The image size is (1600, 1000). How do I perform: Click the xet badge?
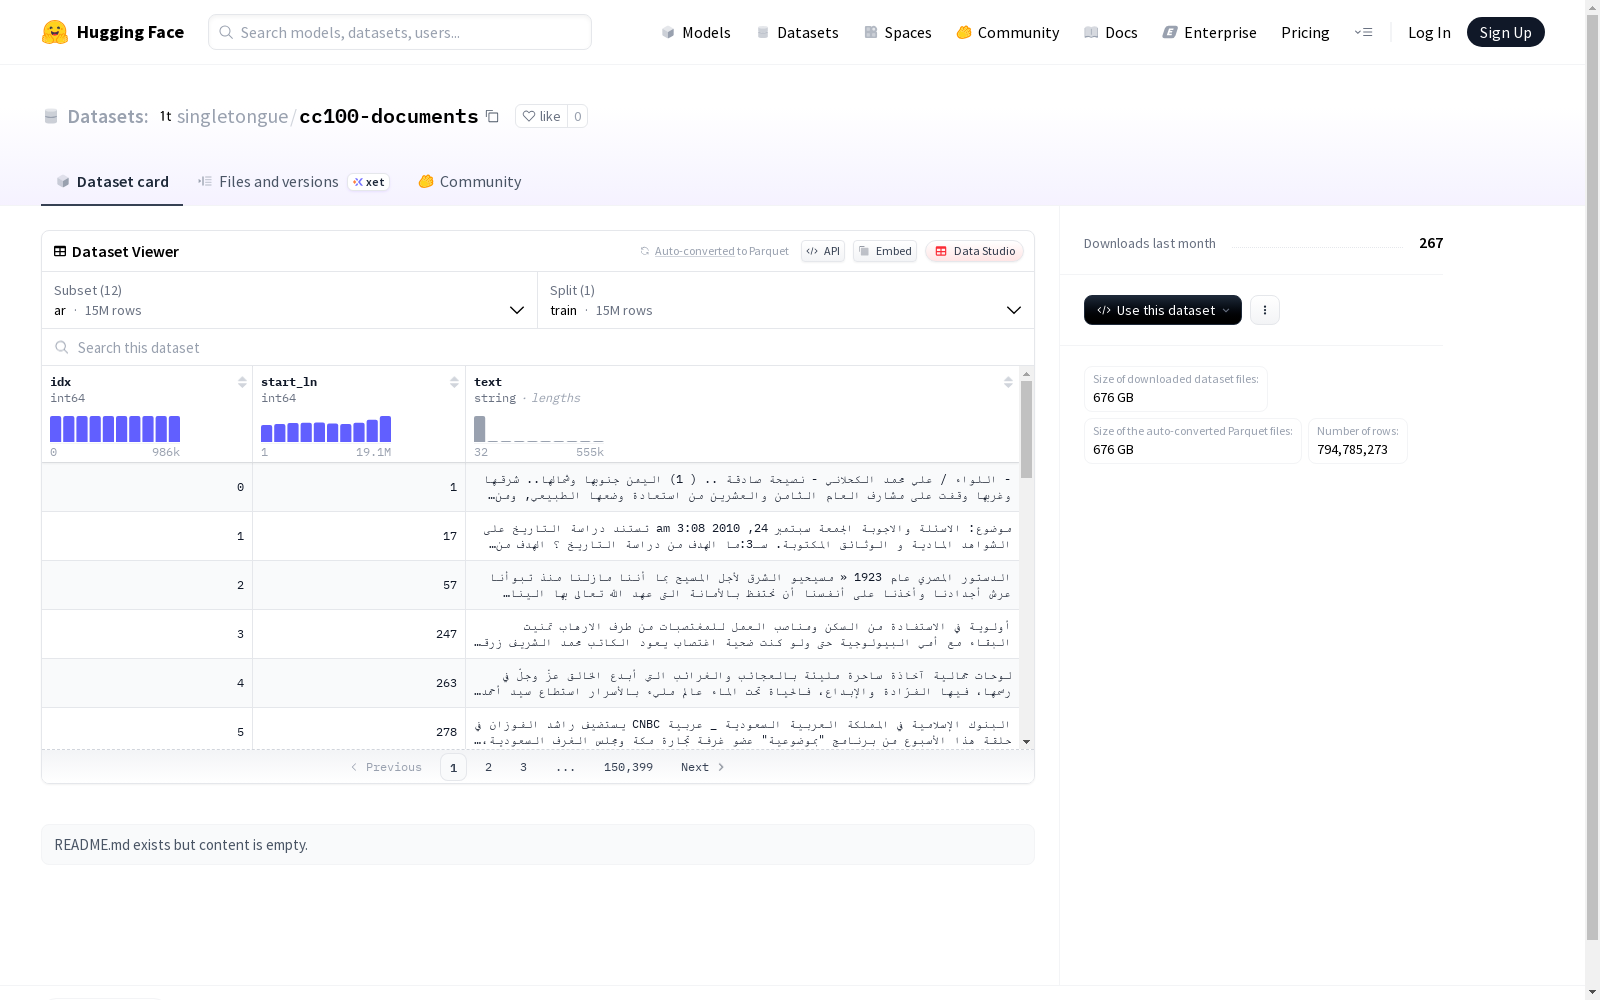click(368, 182)
